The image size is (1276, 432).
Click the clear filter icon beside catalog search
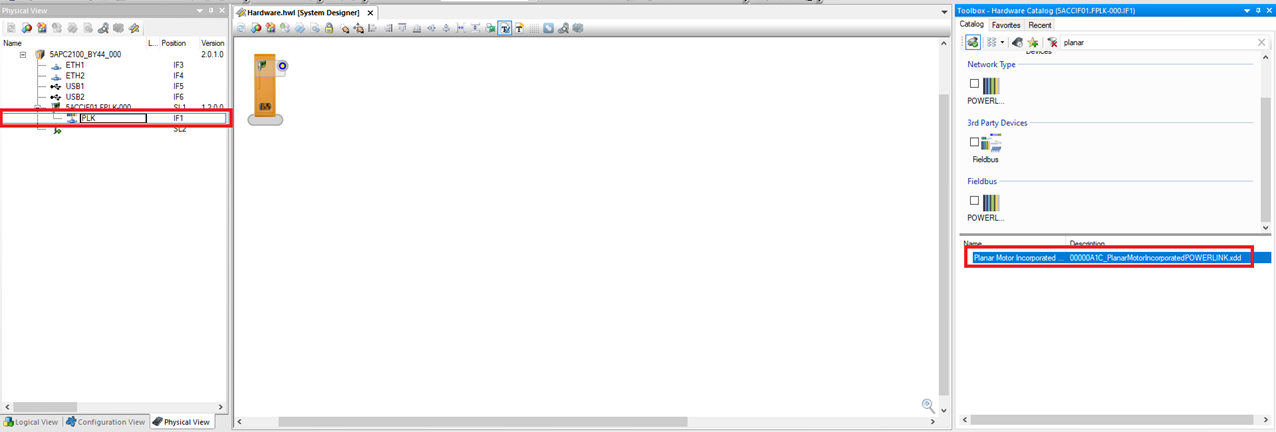tap(1052, 43)
